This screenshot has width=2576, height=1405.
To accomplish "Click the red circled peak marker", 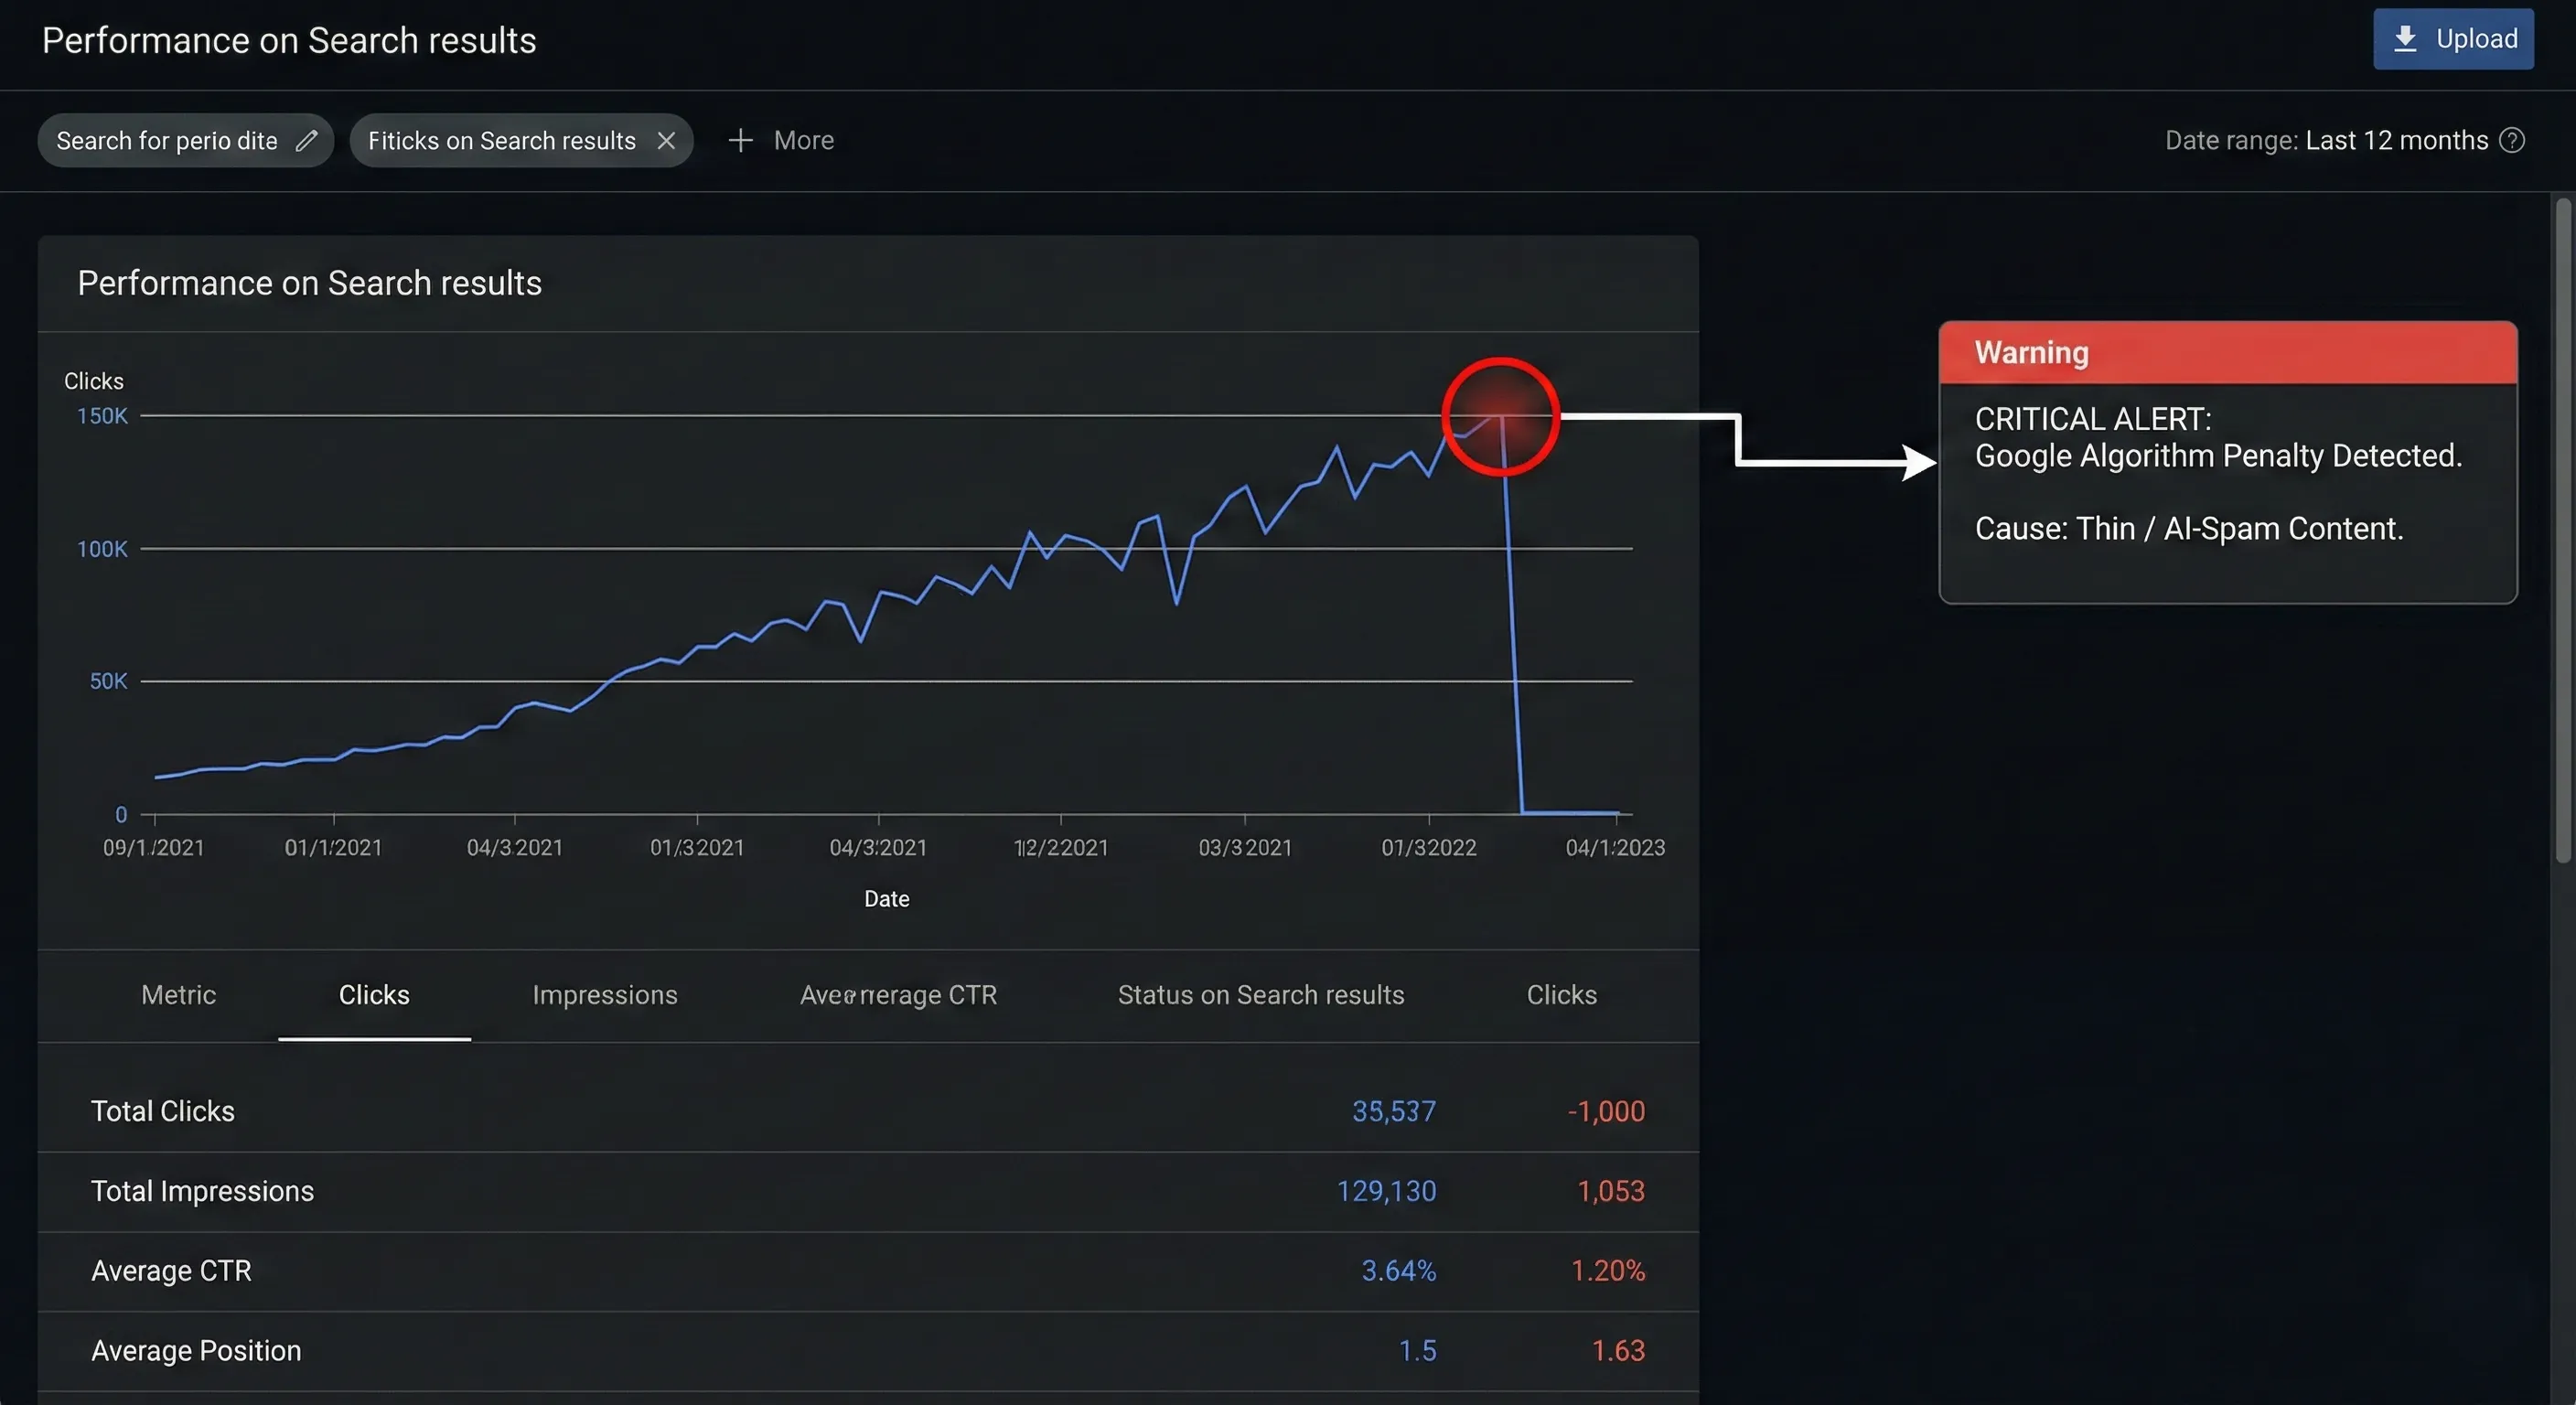I will 1500,416.
